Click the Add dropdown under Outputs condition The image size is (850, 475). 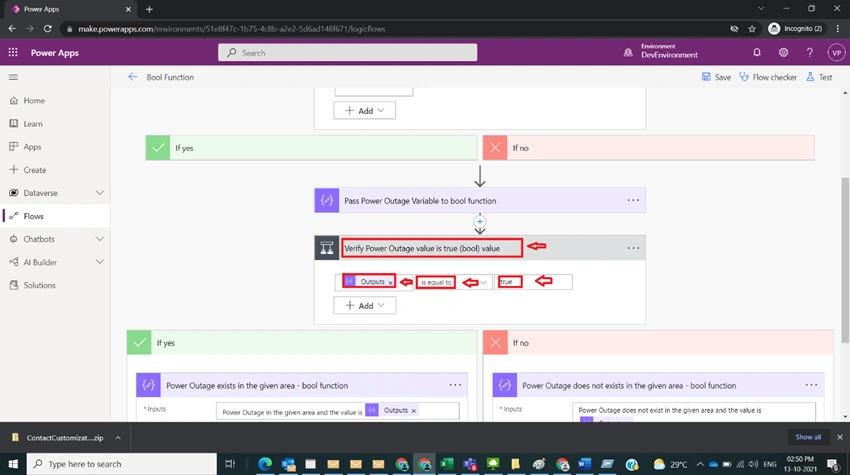click(364, 305)
